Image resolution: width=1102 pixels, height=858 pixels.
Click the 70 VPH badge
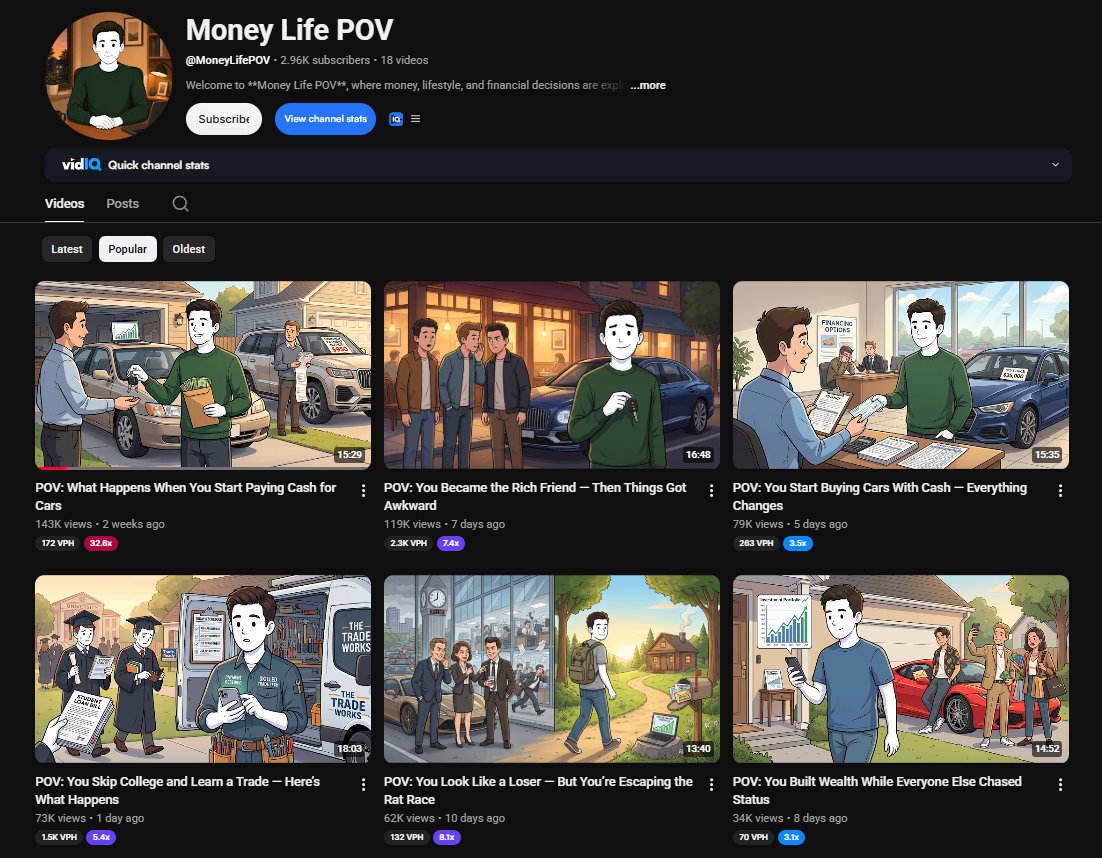[x=753, y=837]
